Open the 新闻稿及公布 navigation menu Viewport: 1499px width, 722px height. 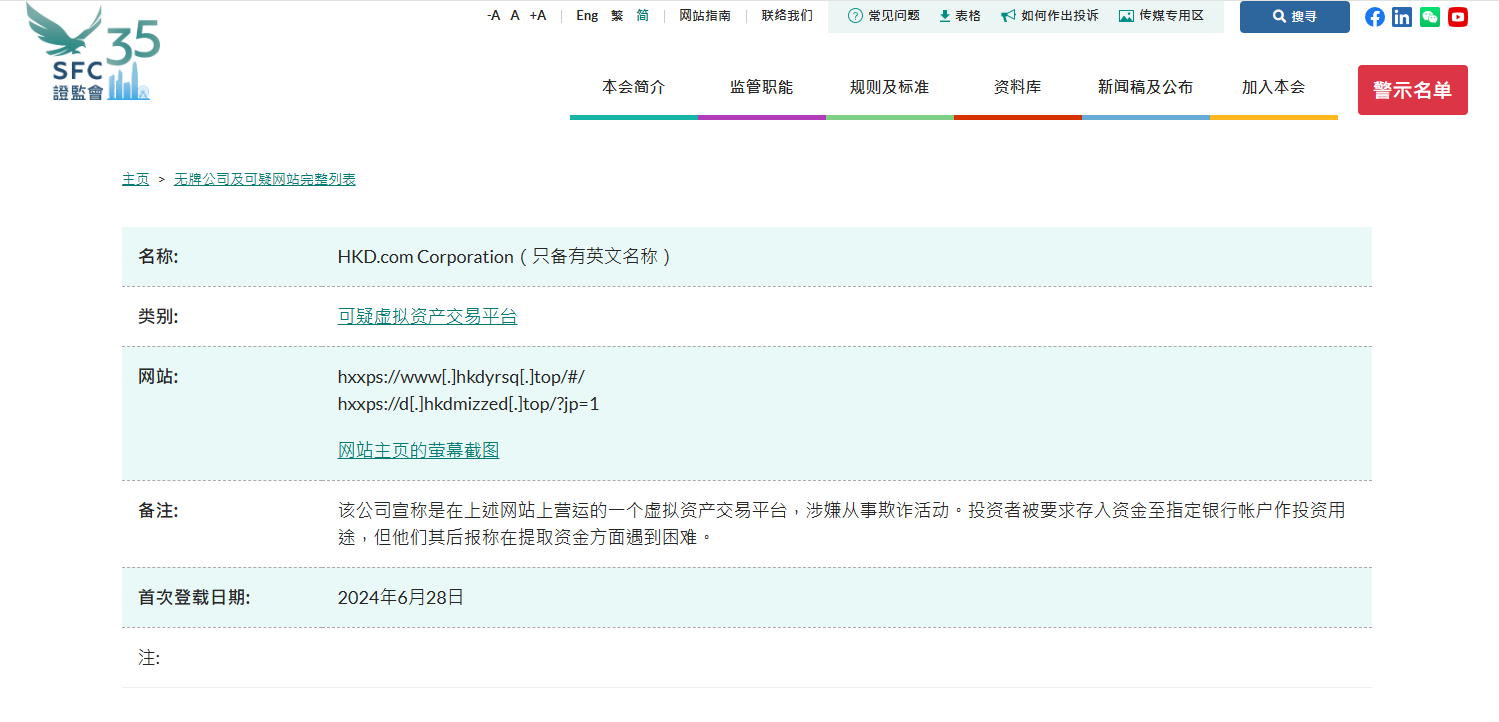[x=1144, y=87]
